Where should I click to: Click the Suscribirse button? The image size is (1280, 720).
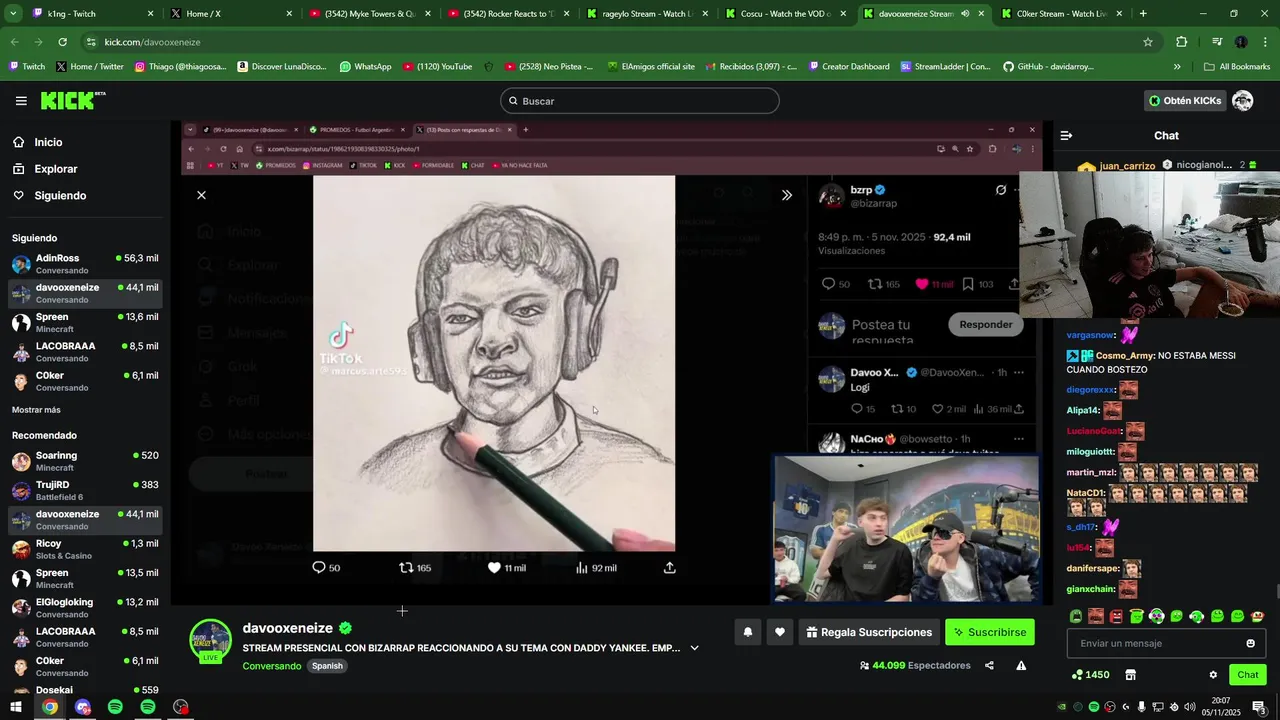pos(990,632)
